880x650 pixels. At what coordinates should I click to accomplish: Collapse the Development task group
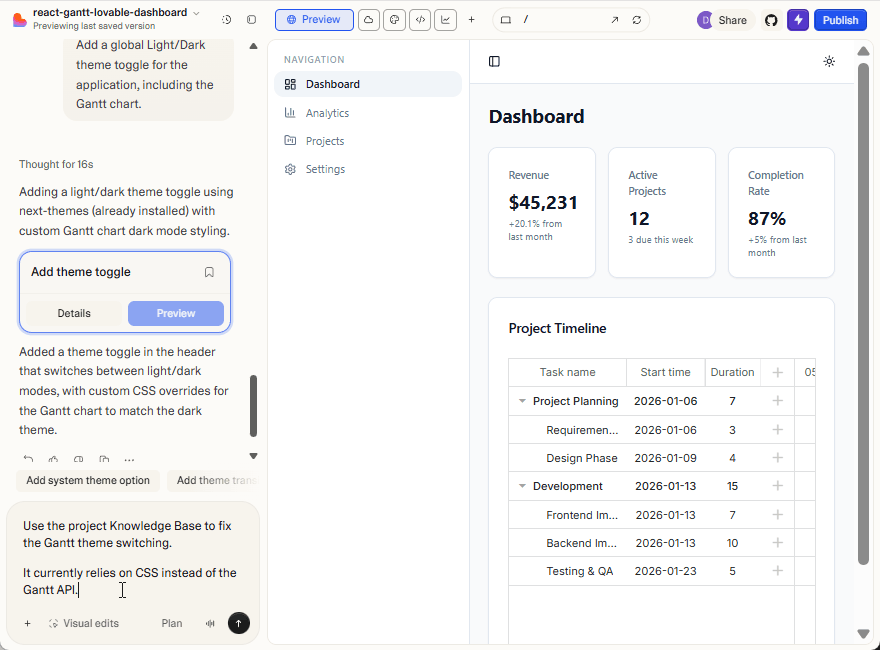pyautogui.click(x=522, y=486)
